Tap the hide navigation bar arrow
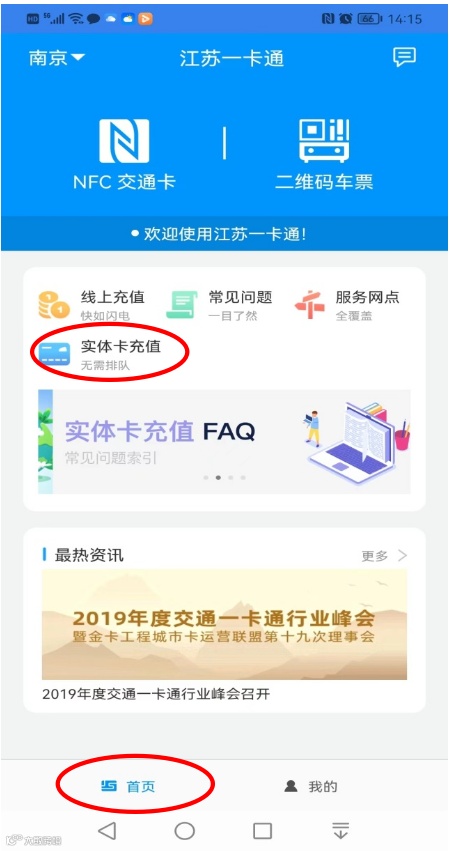 340,830
